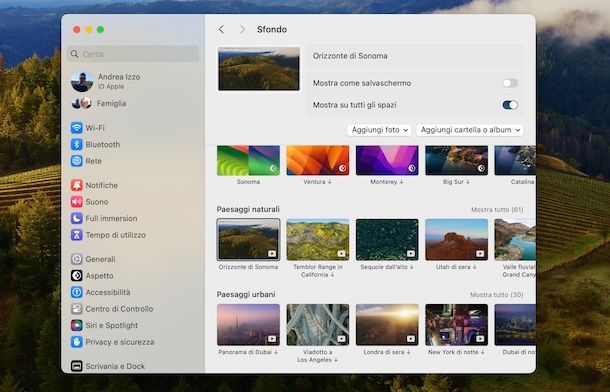
Task: Click the Andrea Izzo profile avatar
Action: [82, 81]
